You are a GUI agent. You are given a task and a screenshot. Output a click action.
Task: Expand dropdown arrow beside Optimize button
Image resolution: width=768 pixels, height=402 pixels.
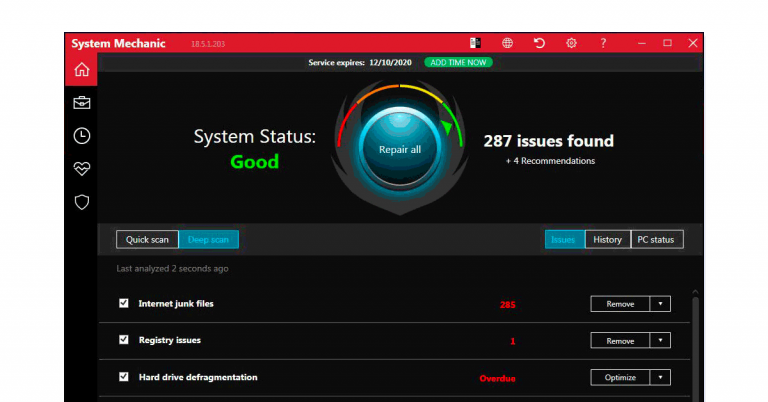click(x=660, y=378)
